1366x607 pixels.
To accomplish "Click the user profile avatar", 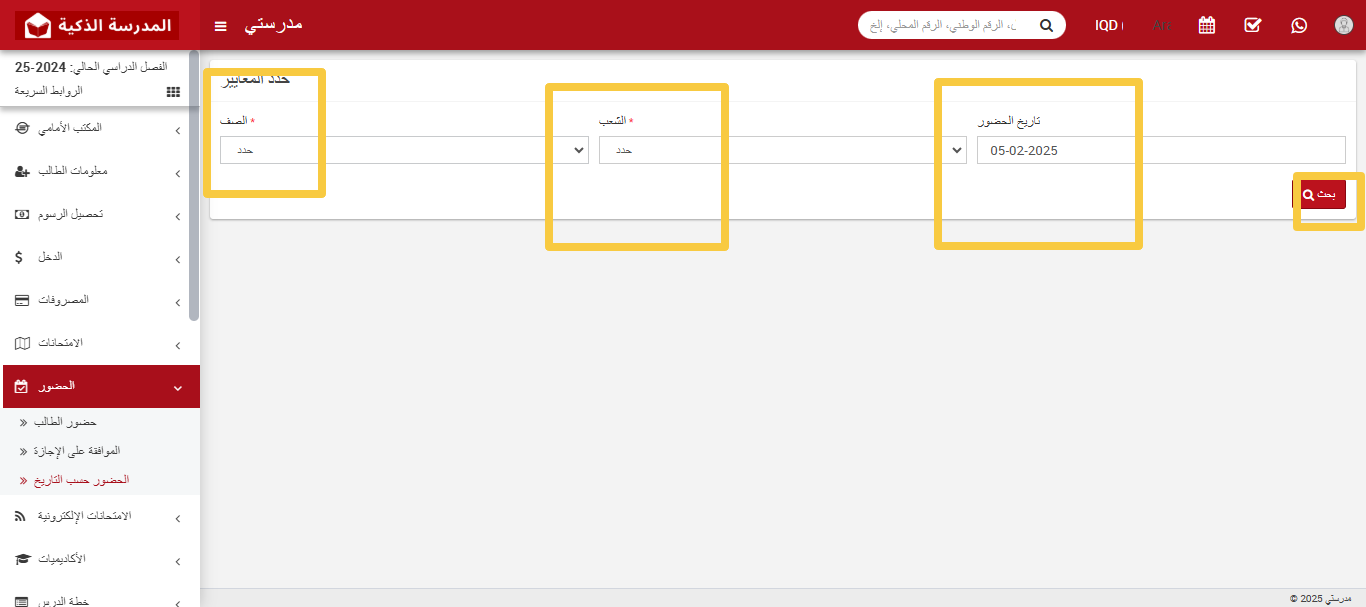I will point(1344,25).
